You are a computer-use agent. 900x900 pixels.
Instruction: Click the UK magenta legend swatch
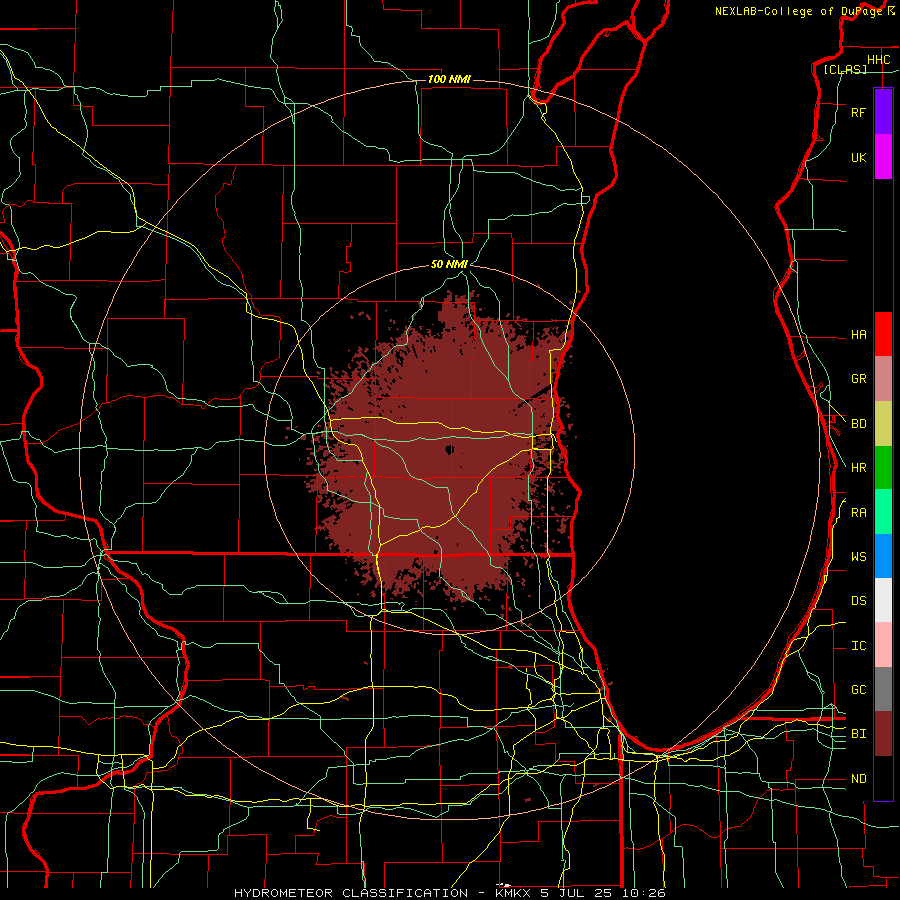(883, 157)
